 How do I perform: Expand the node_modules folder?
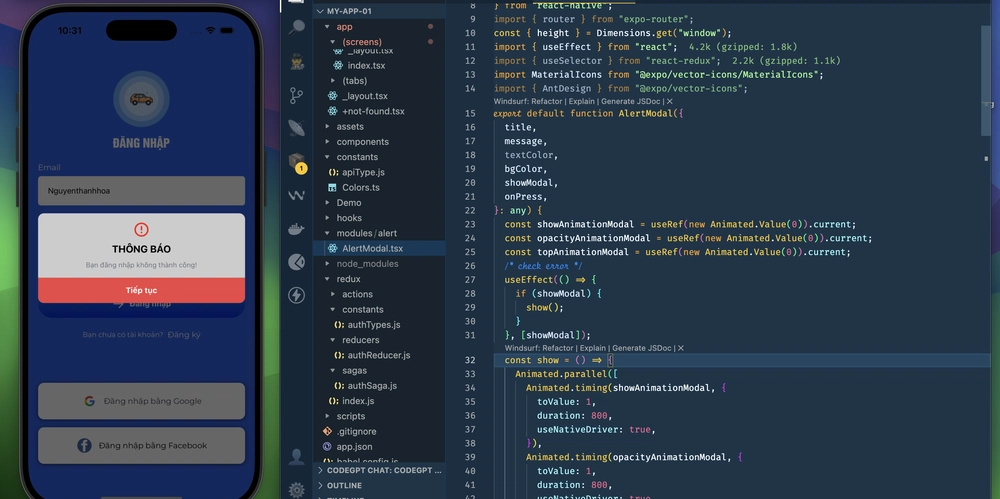367,264
